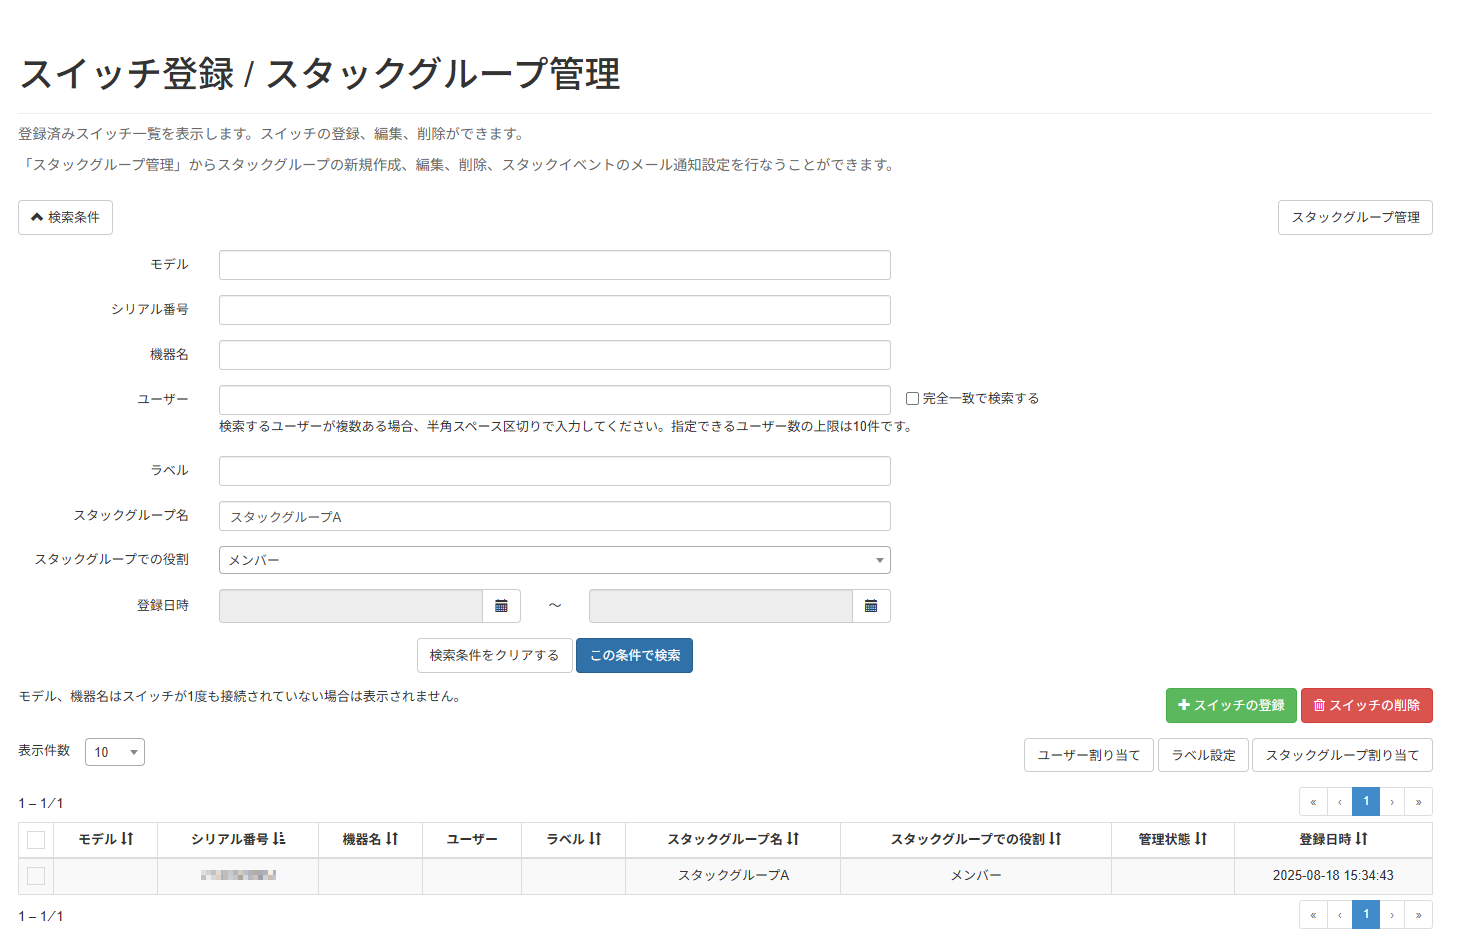Open the スタックグループでの役割 dropdown
Image resolution: width=1460 pixels, height=950 pixels.
point(878,559)
